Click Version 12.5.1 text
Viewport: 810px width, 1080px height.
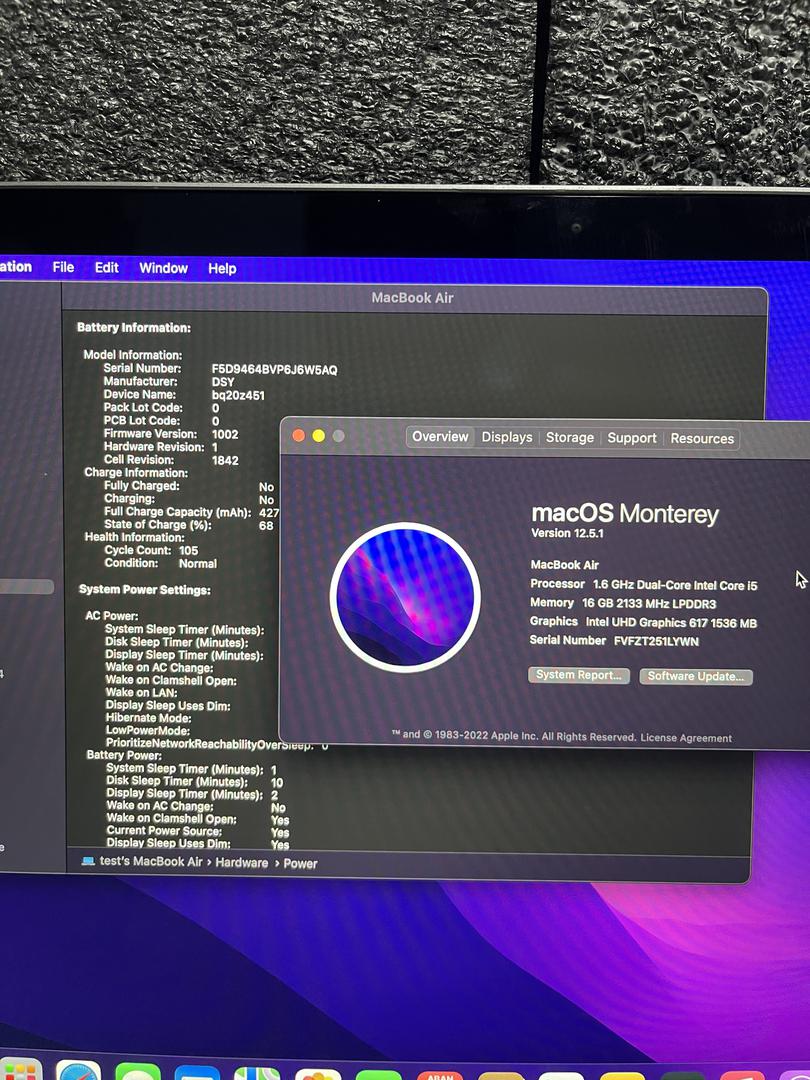(x=567, y=533)
